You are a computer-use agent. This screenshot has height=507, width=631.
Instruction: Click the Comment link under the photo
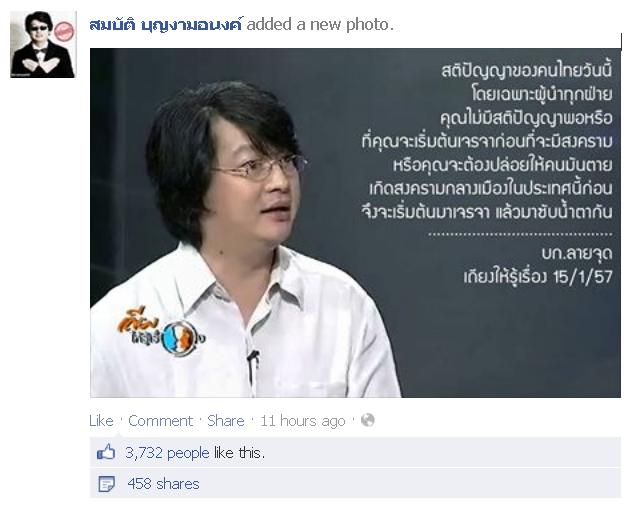click(x=161, y=421)
